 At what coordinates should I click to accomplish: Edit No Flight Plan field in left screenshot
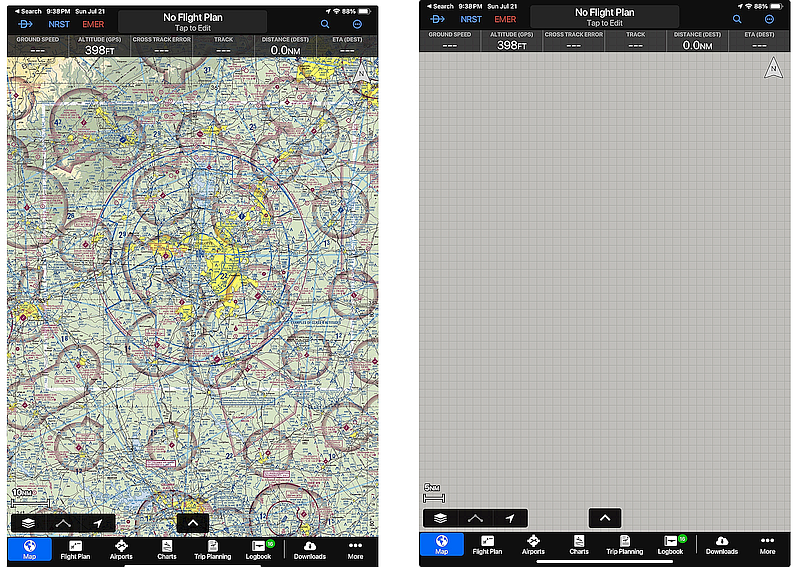[192, 22]
